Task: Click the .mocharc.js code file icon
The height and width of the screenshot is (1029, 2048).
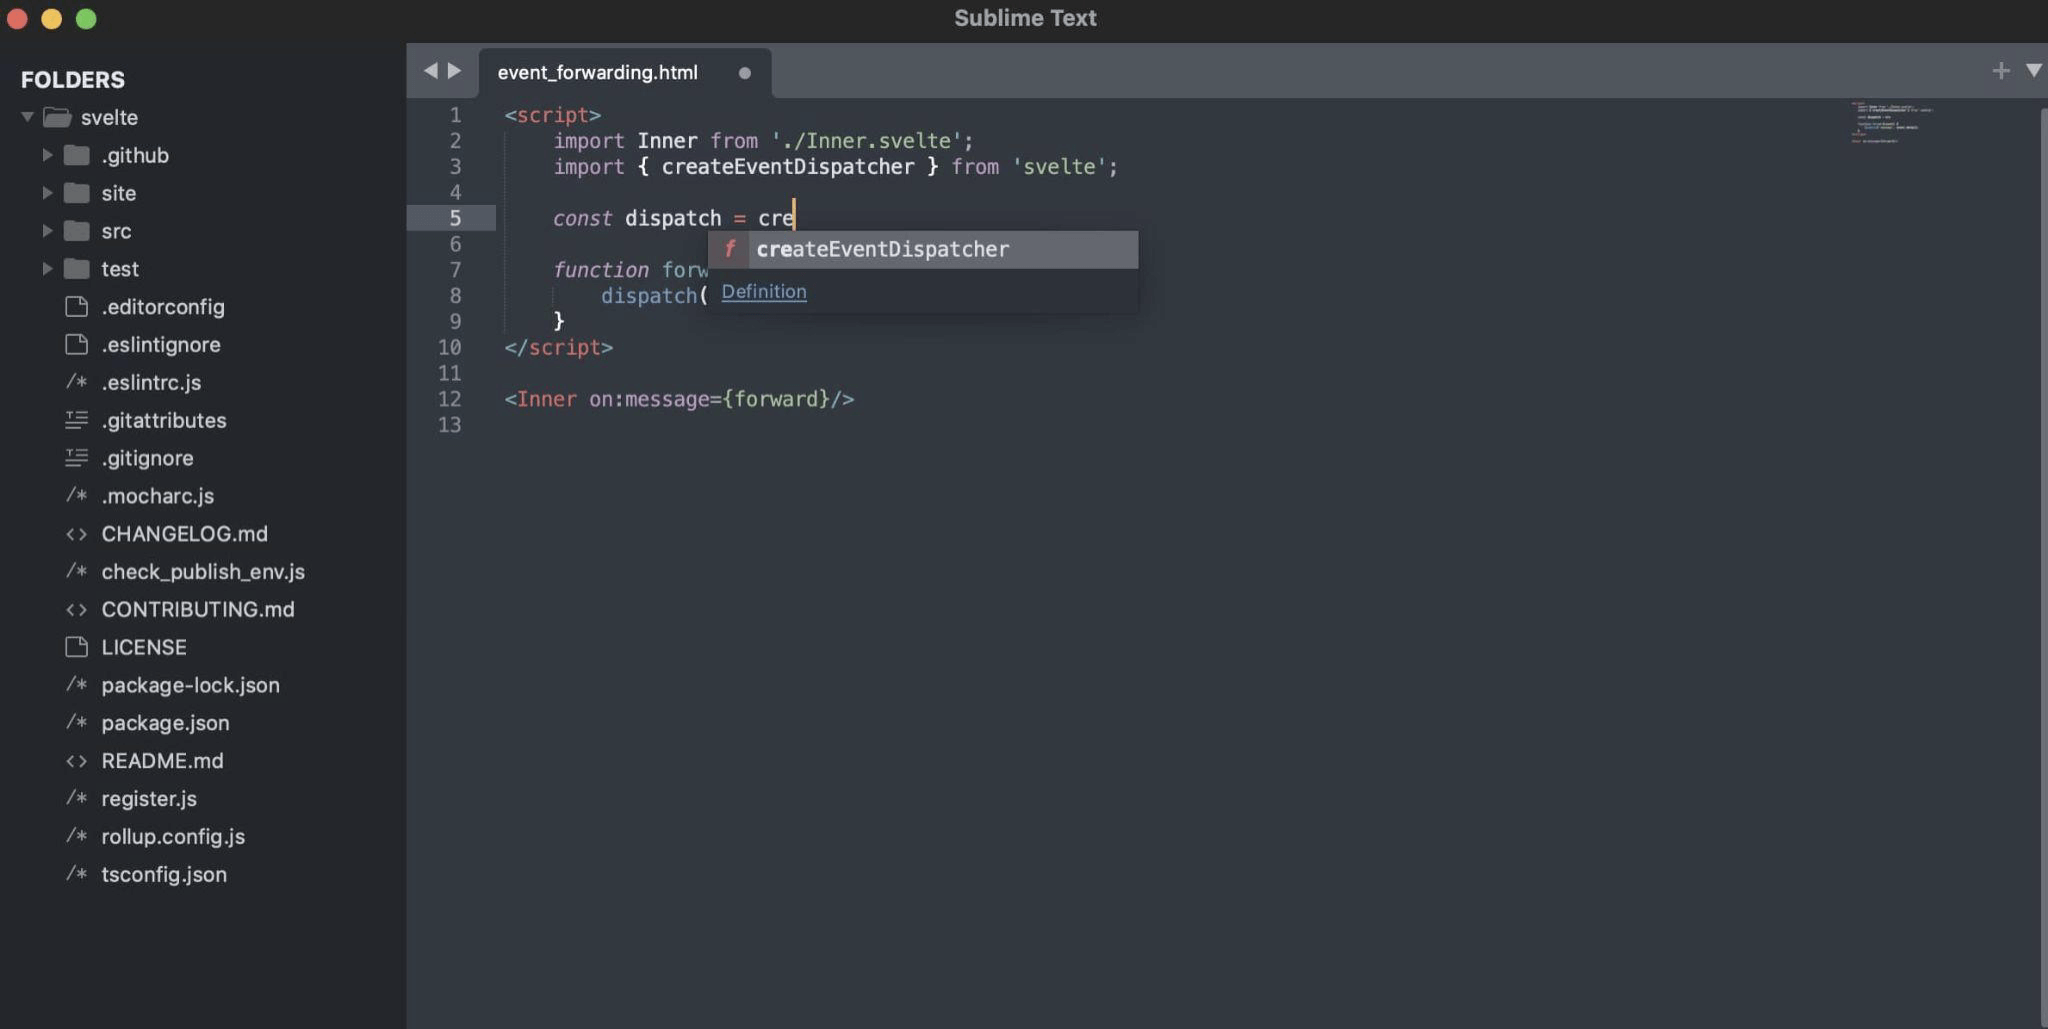Action: tap(76, 496)
